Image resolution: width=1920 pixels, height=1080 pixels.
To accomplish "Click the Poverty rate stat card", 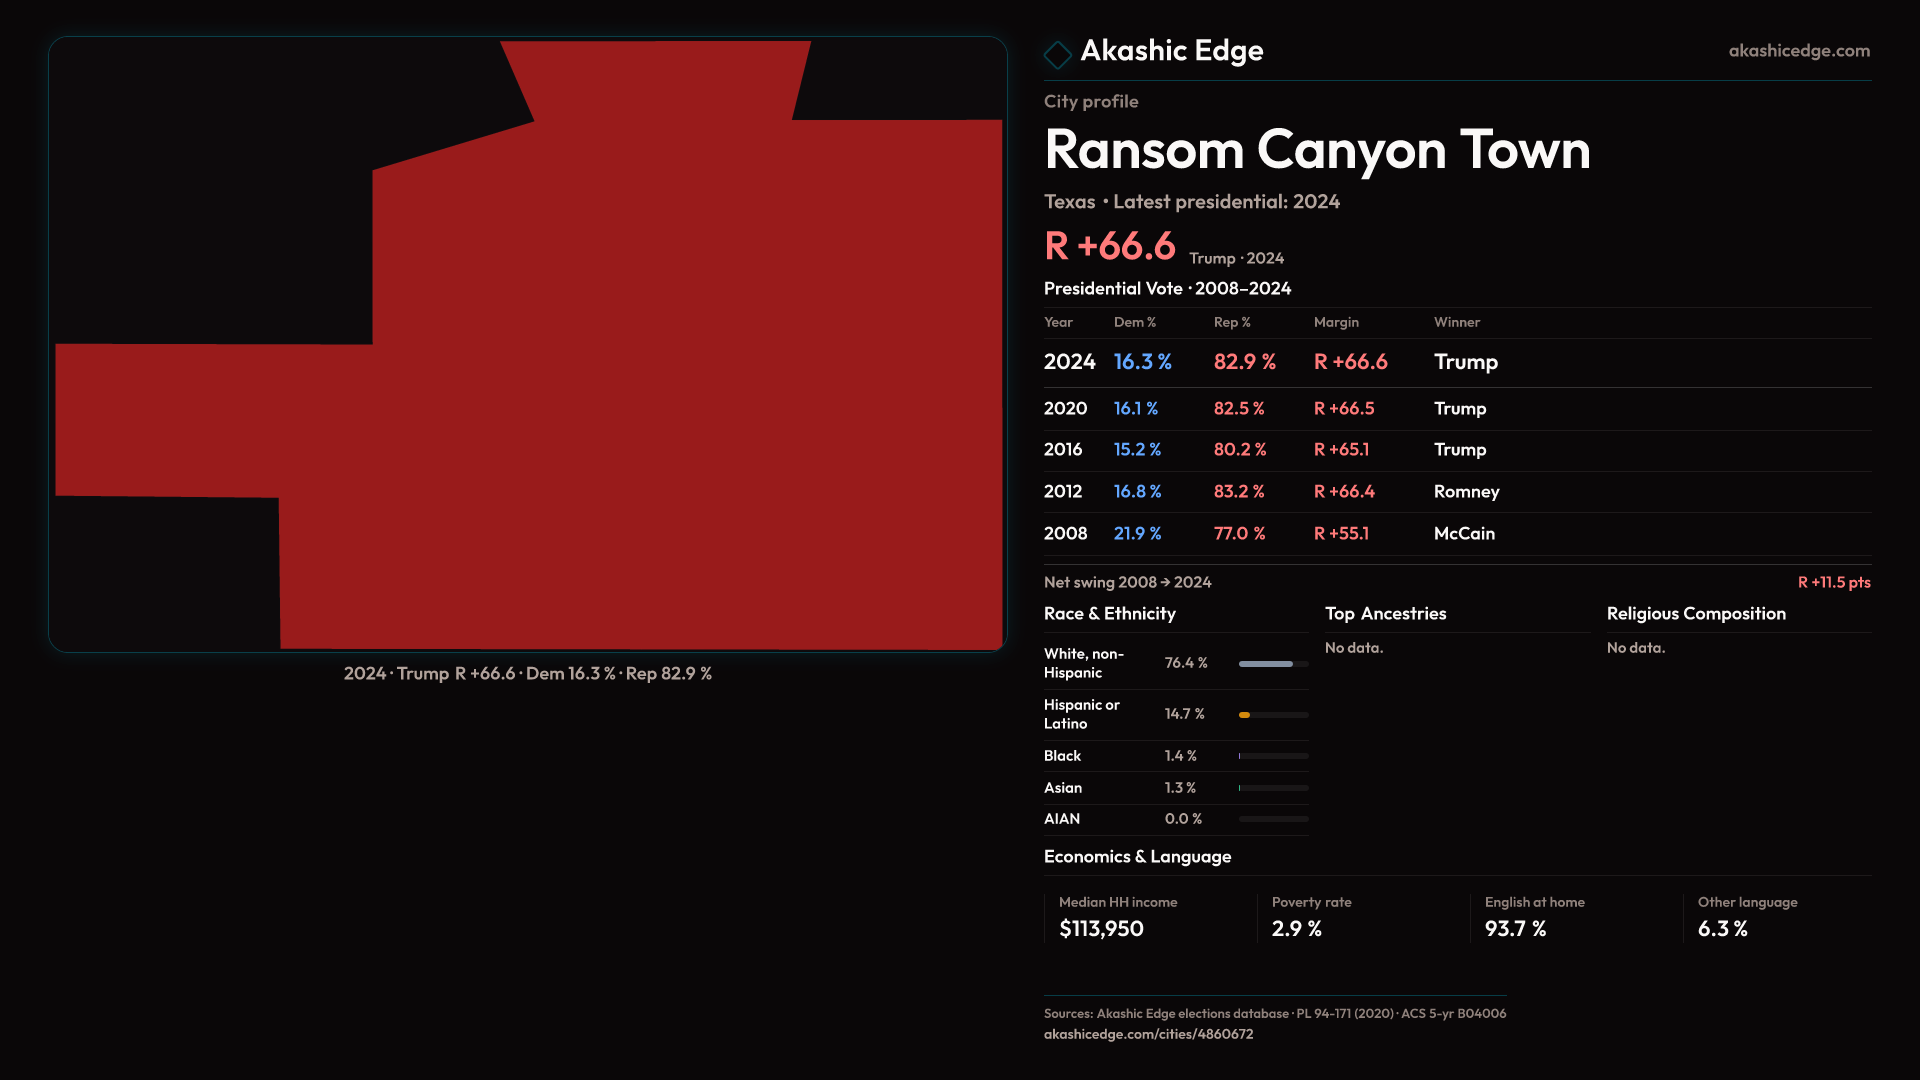I will click(1310, 917).
